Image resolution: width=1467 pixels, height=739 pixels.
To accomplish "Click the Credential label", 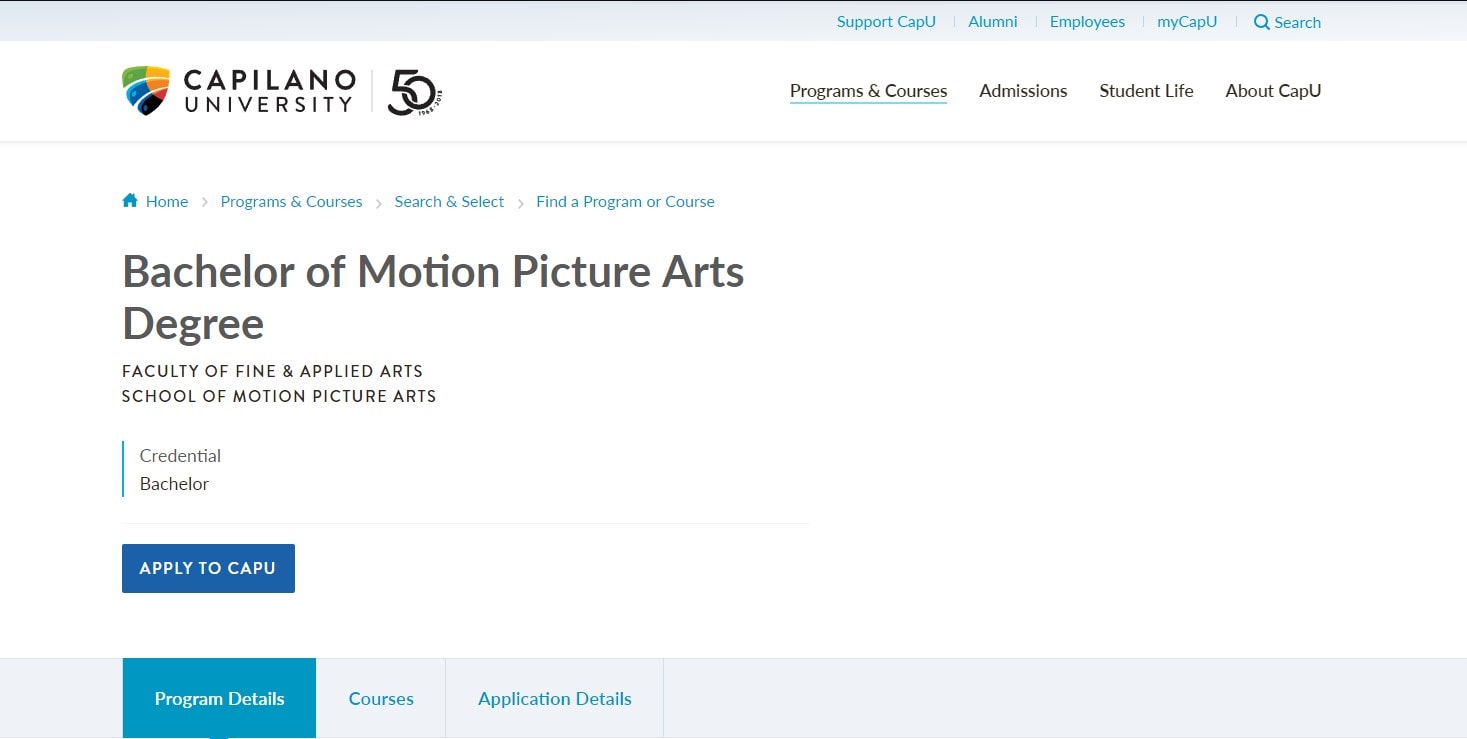I will pos(180,456).
